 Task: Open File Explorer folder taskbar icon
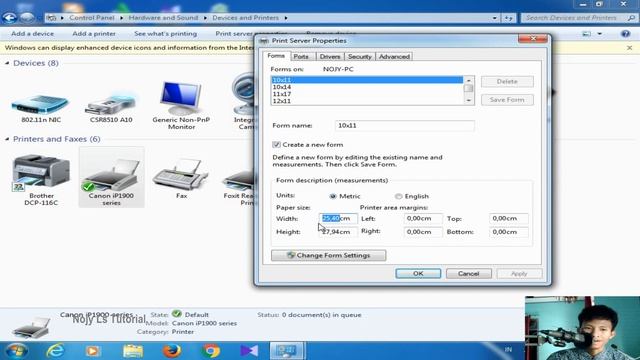coord(133,351)
